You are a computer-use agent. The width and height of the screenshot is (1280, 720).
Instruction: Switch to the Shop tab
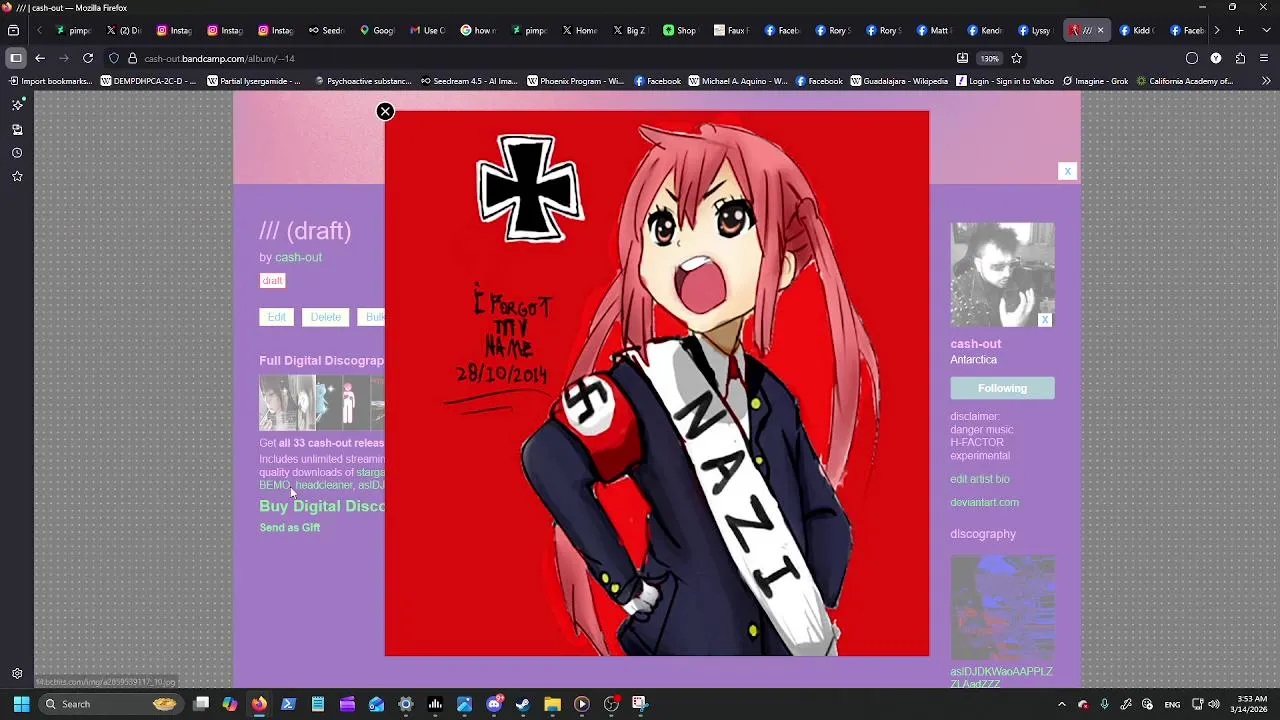[x=680, y=30]
